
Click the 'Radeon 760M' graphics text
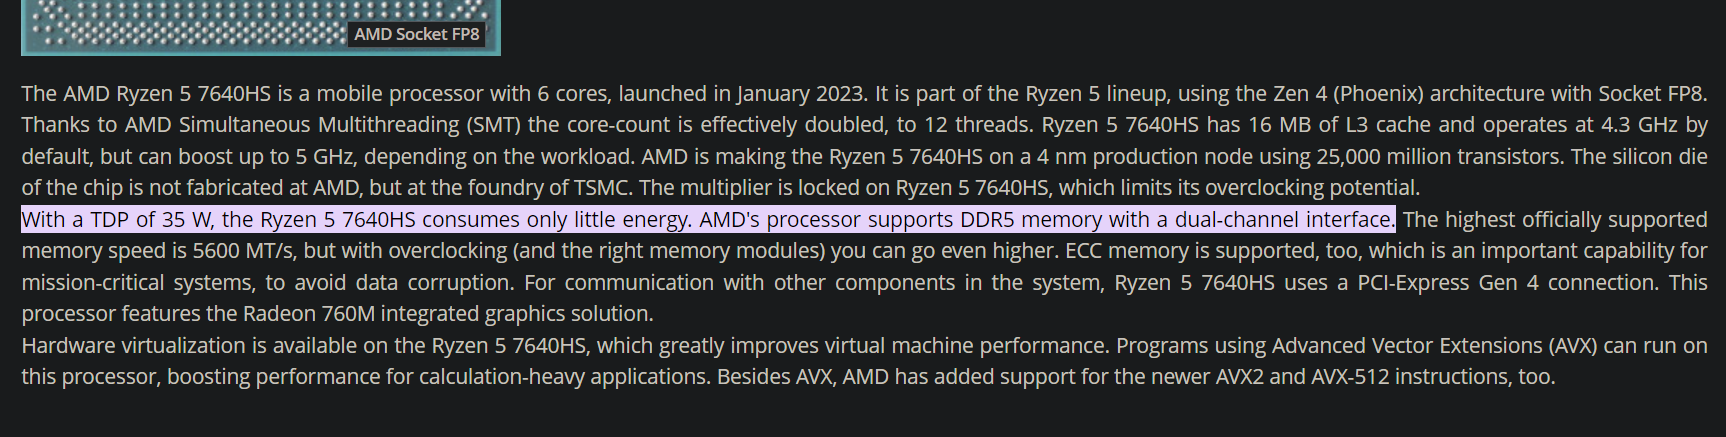tap(309, 314)
